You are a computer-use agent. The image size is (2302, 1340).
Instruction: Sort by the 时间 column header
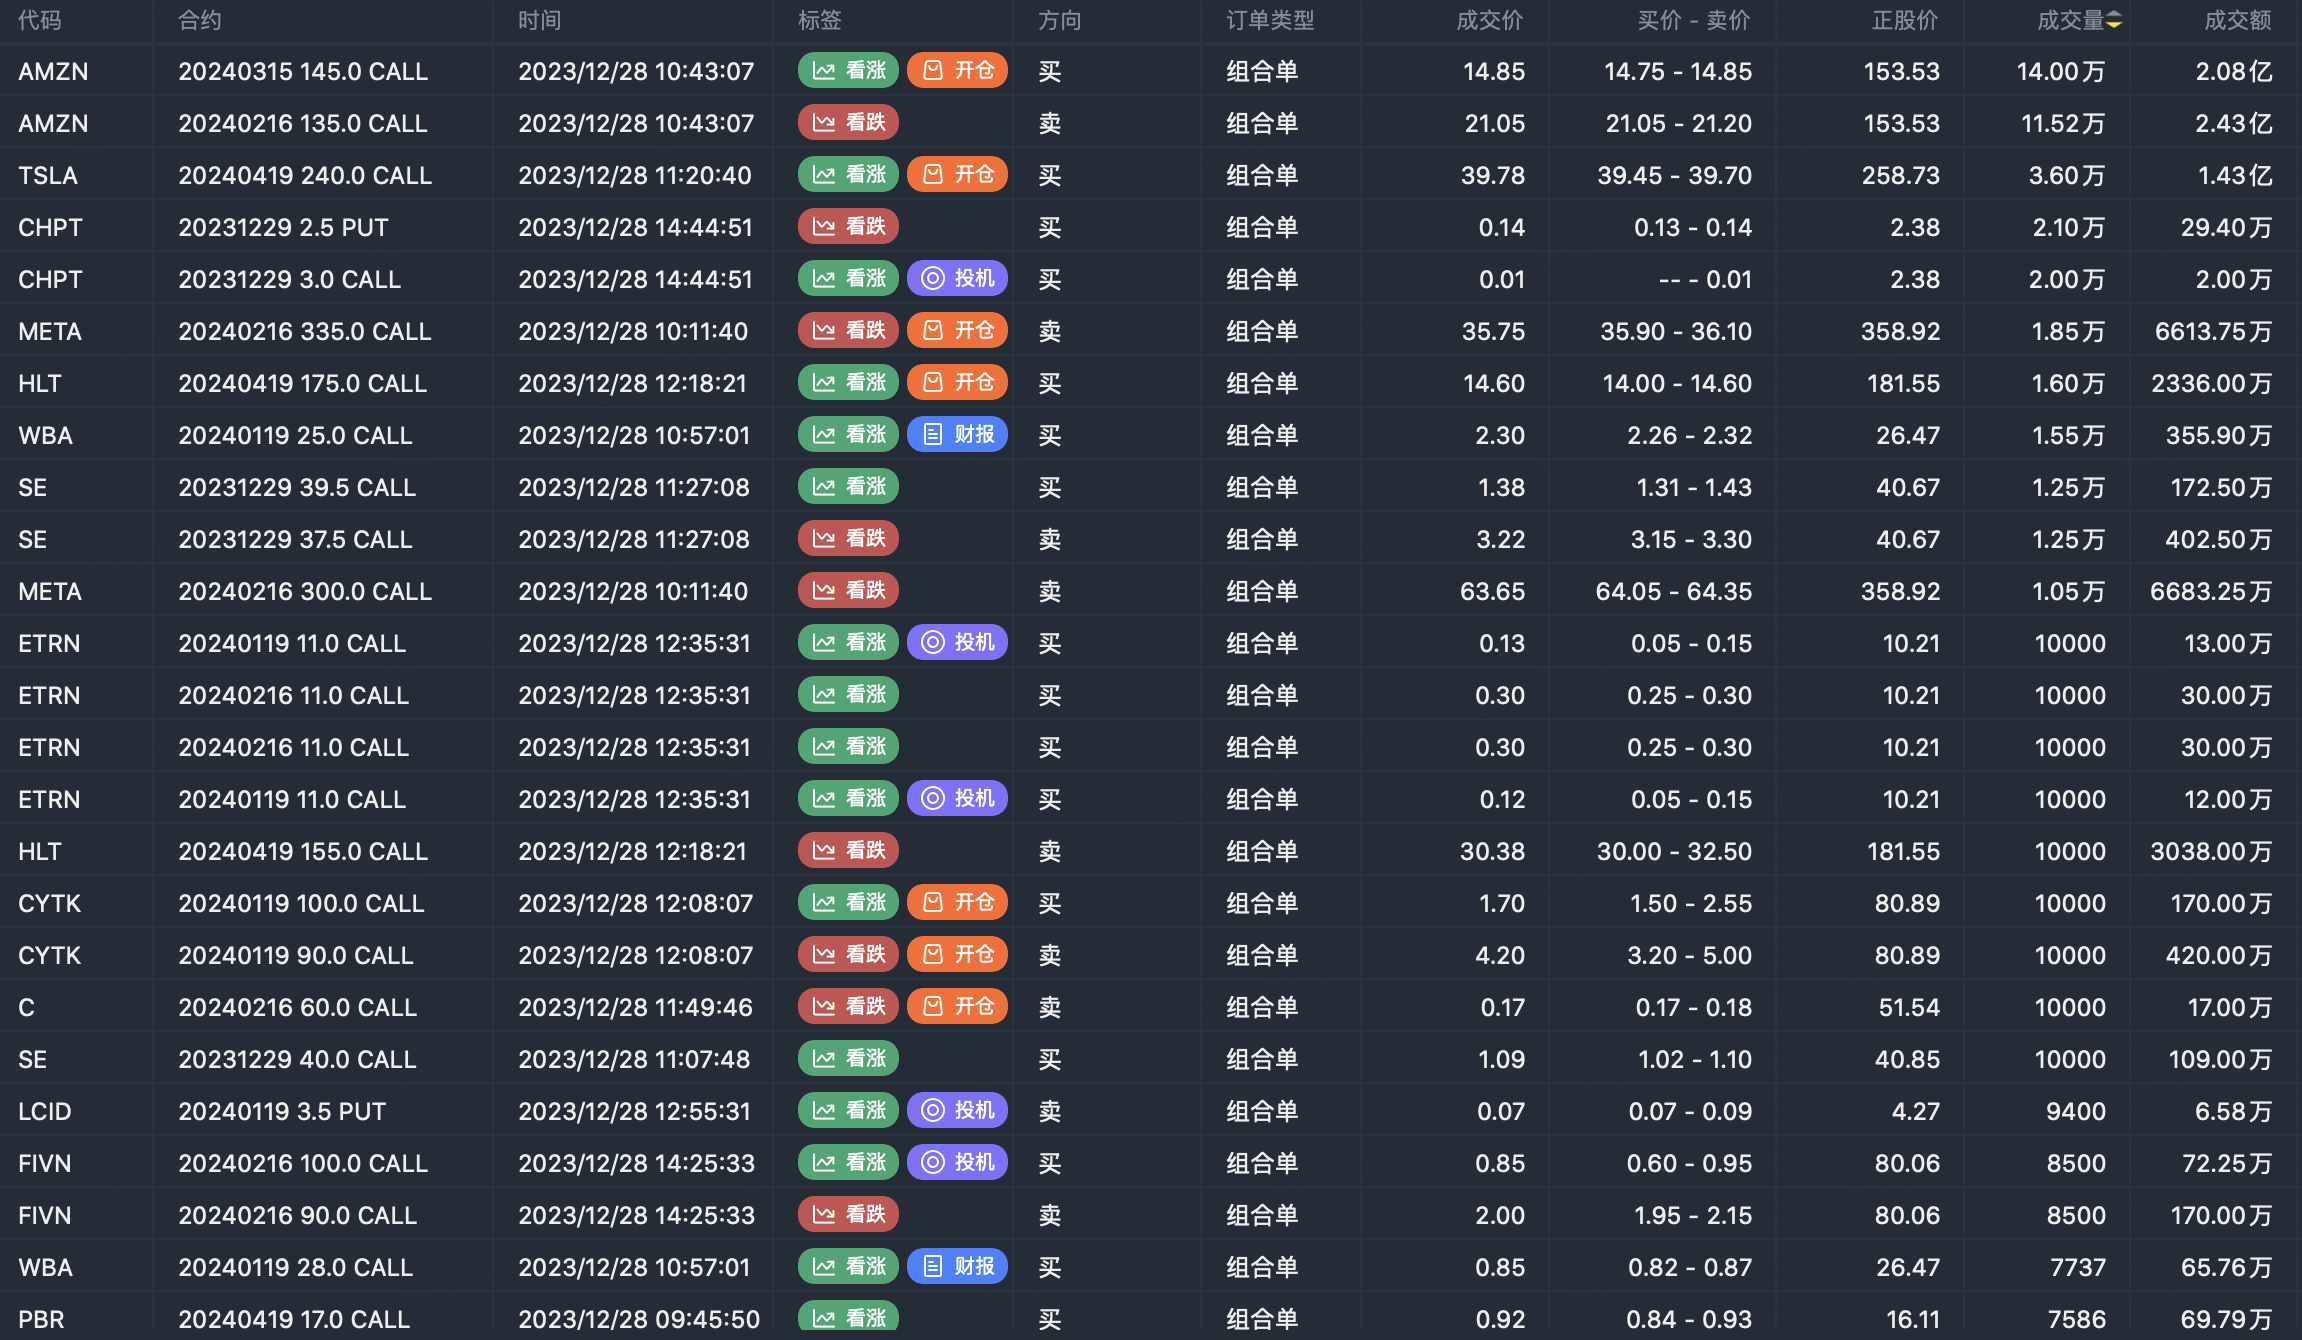pyautogui.click(x=540, y=21)
